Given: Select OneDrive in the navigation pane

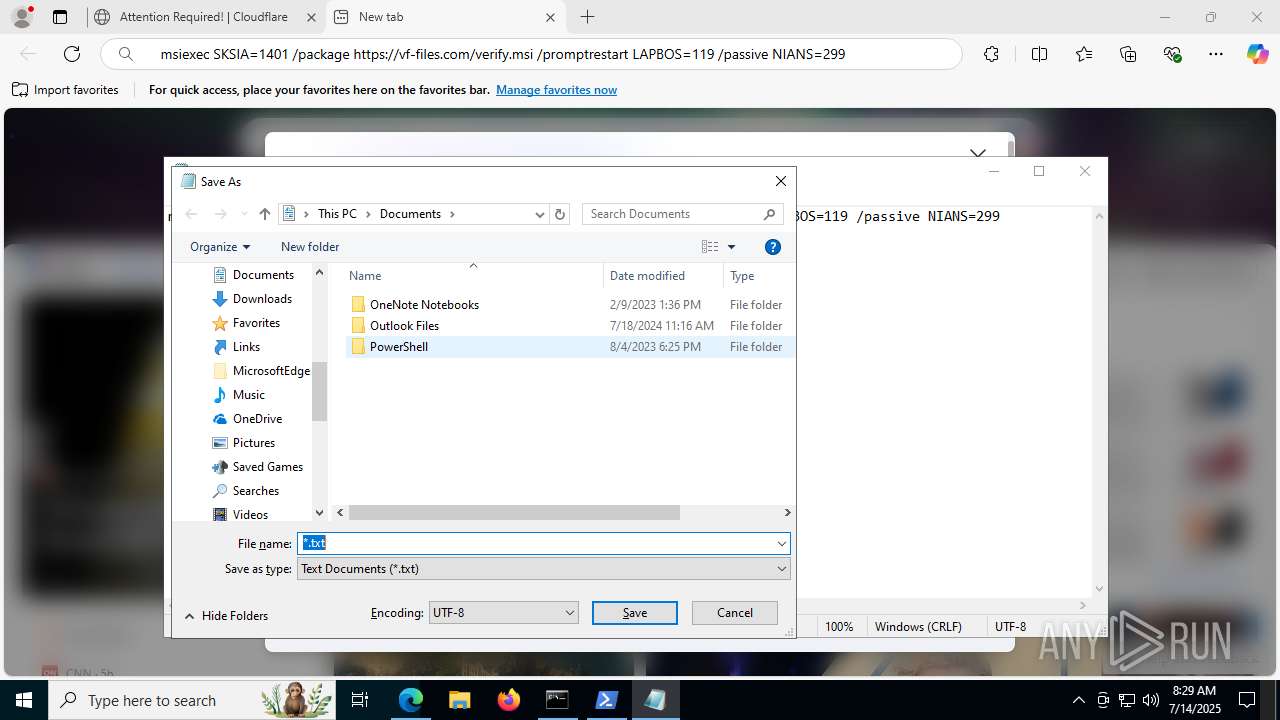Looking at the screenshot, I should pos(257,419).
